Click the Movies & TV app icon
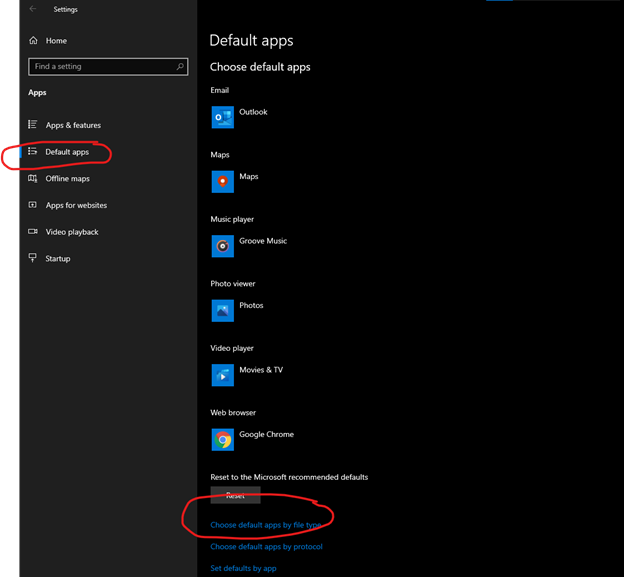The image size is (624, 577). (x=222, y=375)
